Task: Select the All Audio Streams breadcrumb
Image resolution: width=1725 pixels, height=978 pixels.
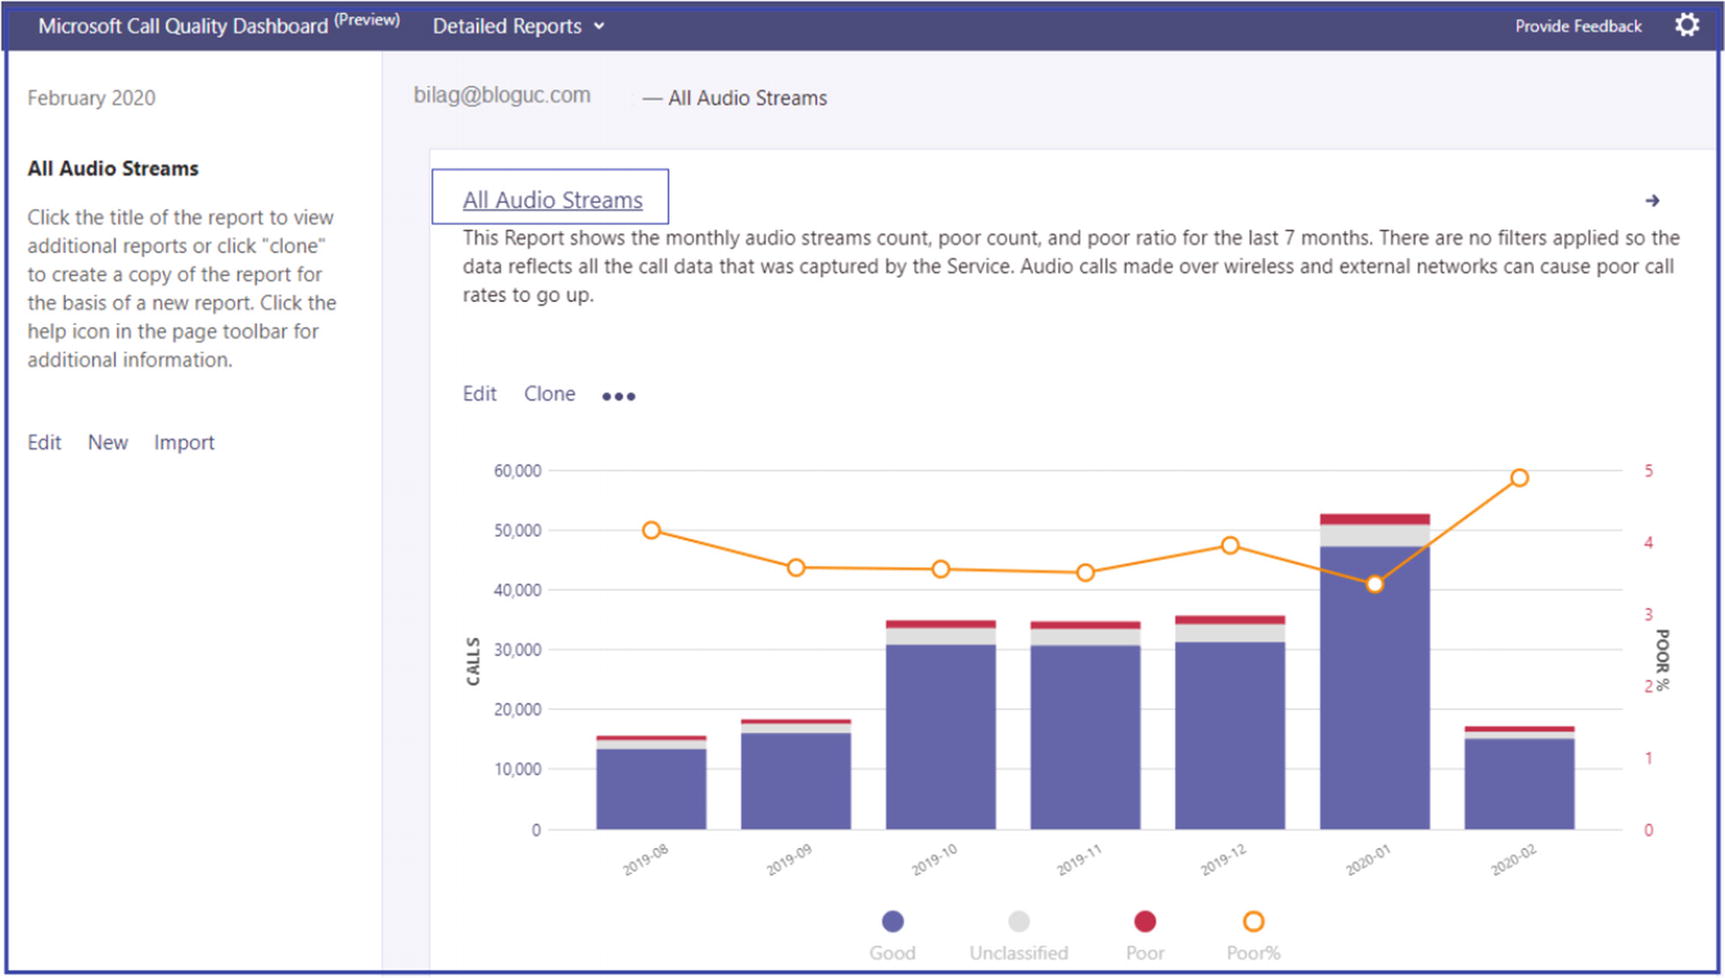Action: [x=747, y=98]
